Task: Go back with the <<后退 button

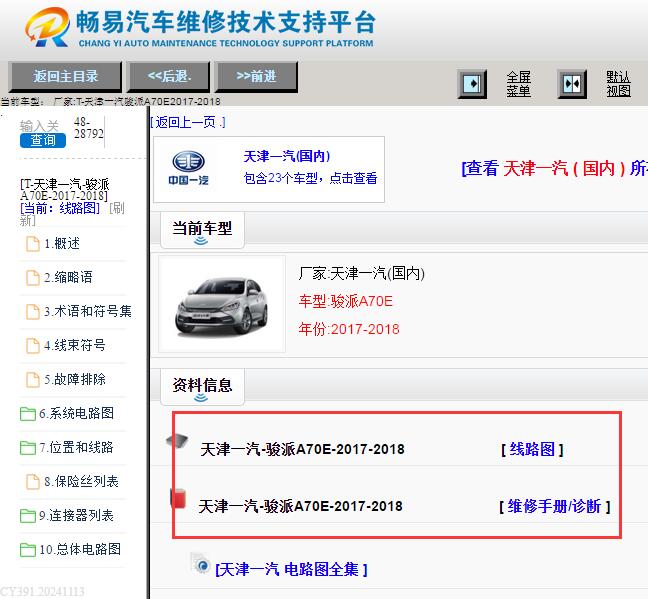Action: pyautogui.click(x=169, y=76)
